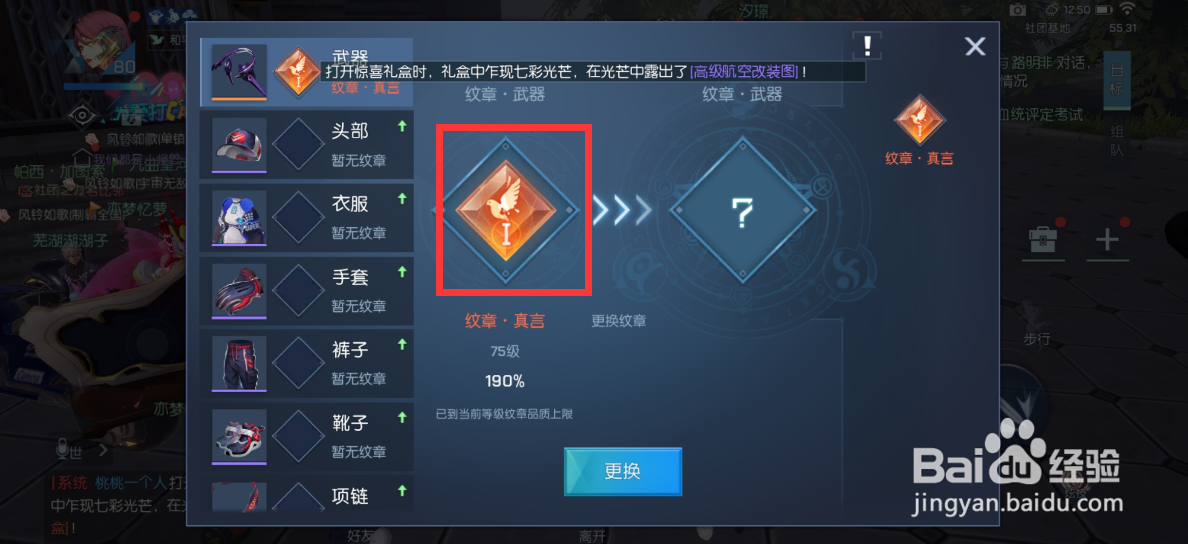Select the 纹章·真言 emblem in the right inventory
This screenshot has width=1188, height=544.
coord(920,120)
